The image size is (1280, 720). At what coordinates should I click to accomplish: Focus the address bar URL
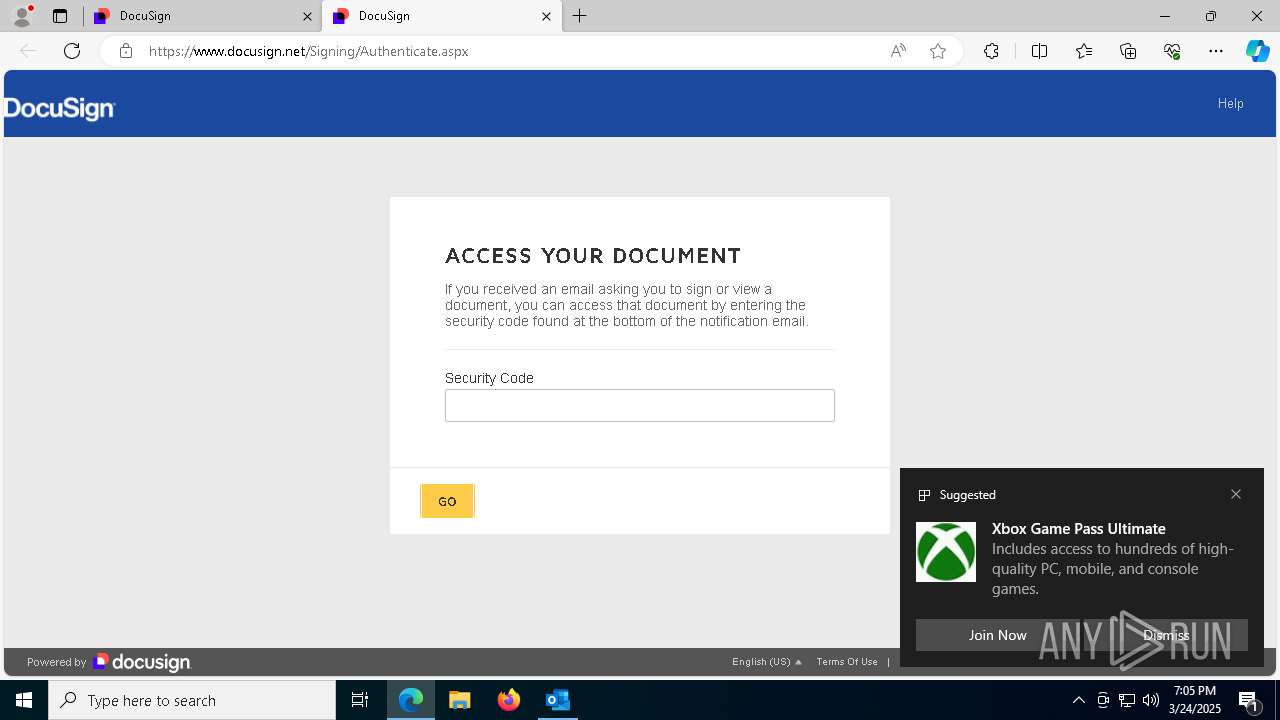(x=309, y=51)
